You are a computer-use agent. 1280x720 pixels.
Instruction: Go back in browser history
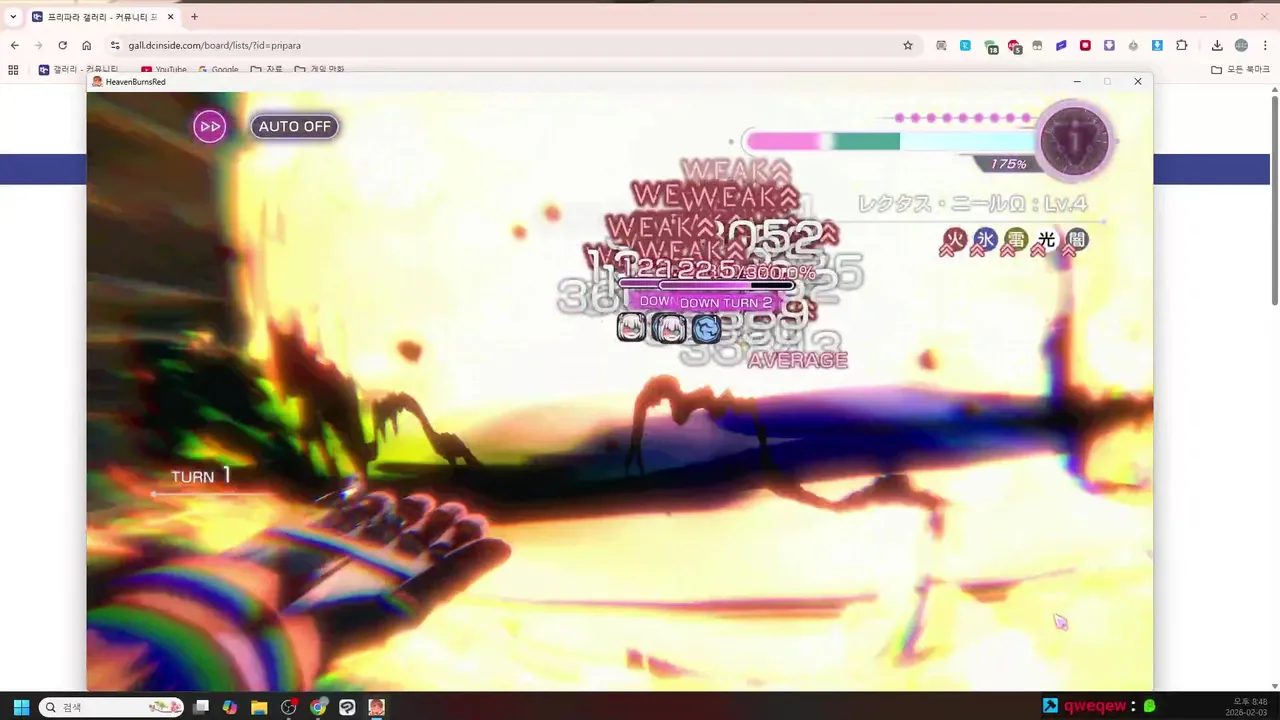tap(15, 45)
